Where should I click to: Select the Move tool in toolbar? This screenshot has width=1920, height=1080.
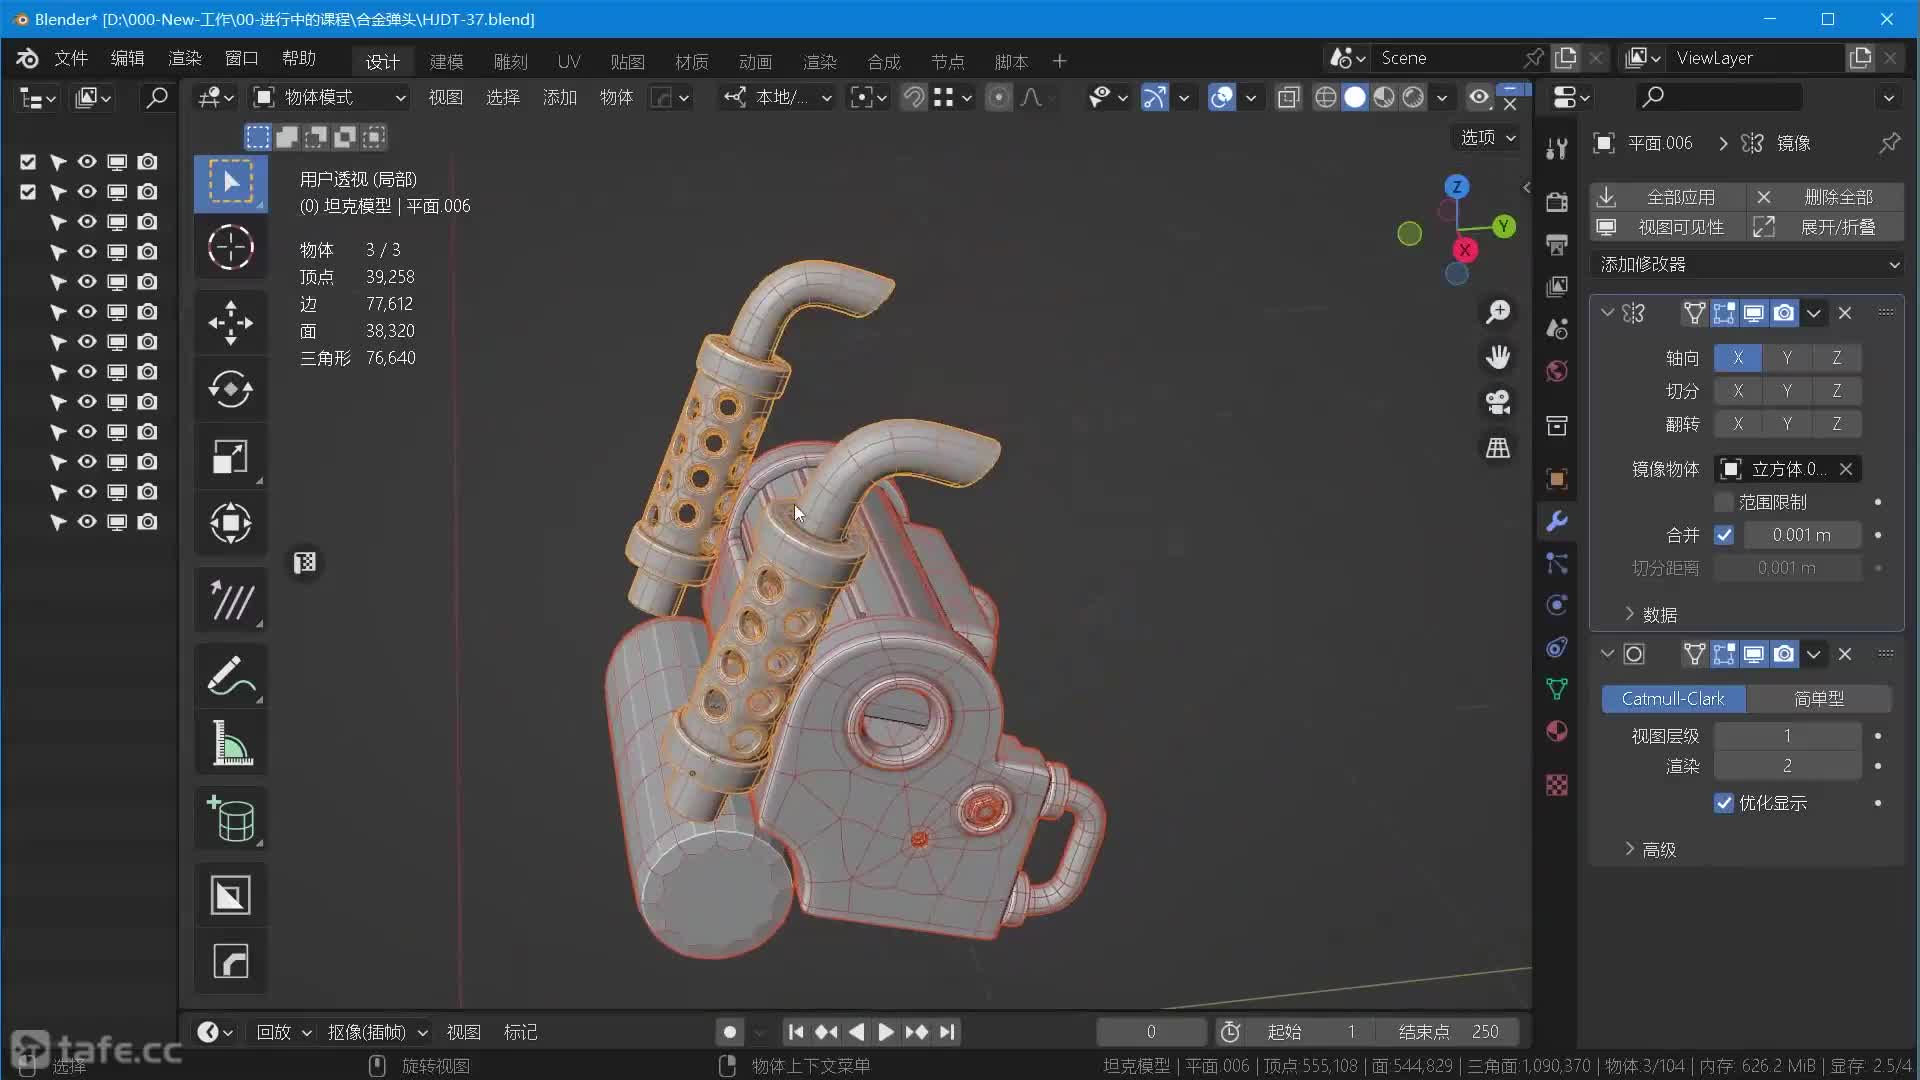coord(230,323)
